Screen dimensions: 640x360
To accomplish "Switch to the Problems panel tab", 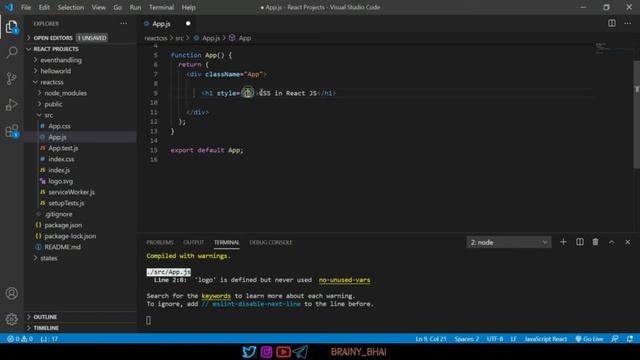I will 160,242.
